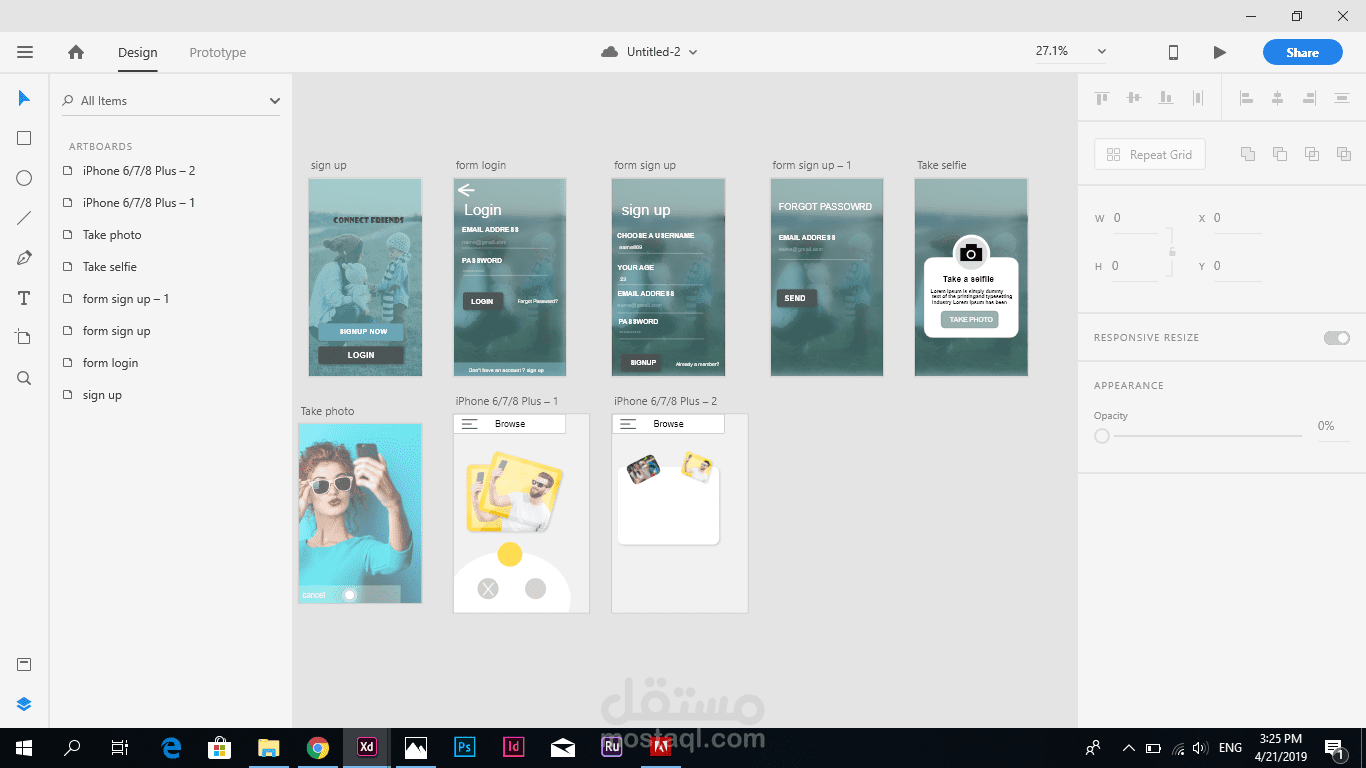Click the blue Share button
The height and width of the screenshot is (768, 1366).
click(x=1302, y=53)
